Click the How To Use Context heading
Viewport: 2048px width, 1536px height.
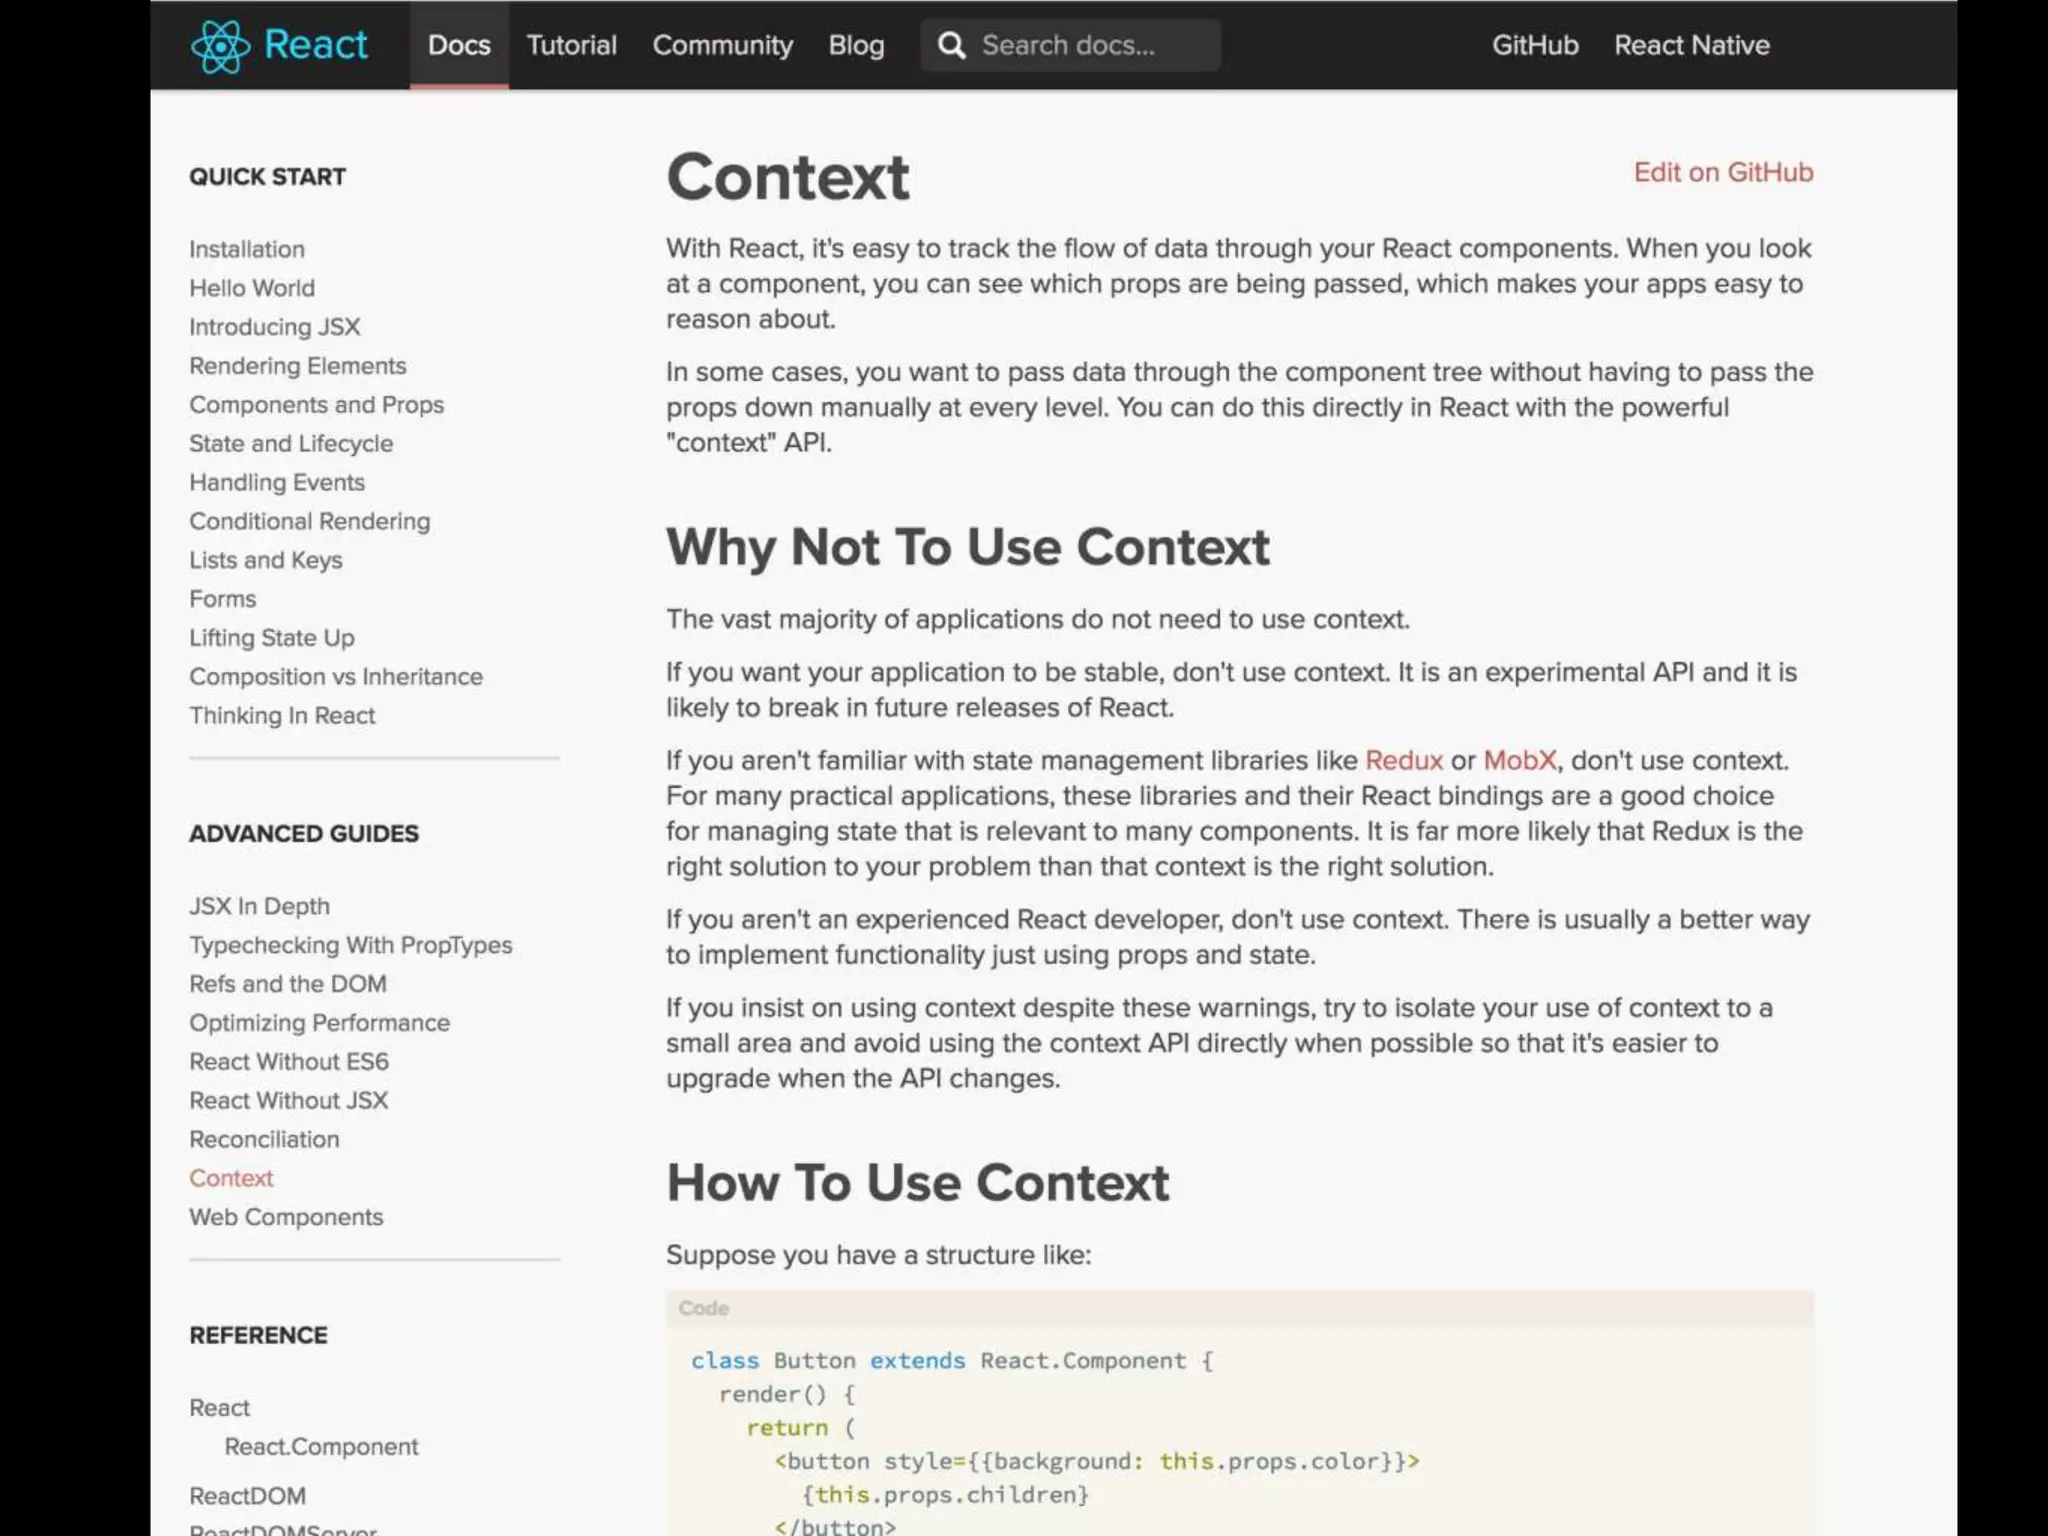pos(918,1182)
